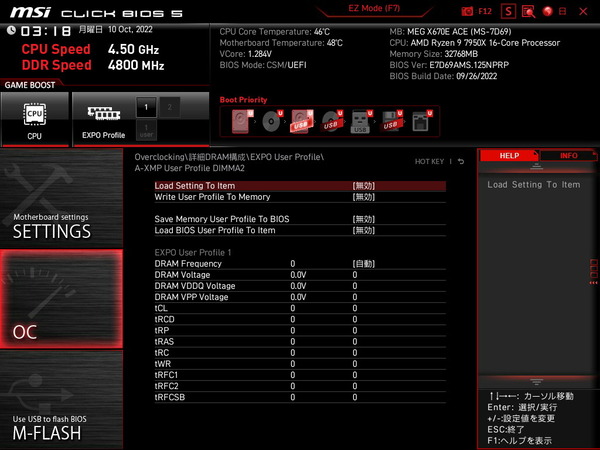
Task: Click the HOT KEY label
Action: 429,161
